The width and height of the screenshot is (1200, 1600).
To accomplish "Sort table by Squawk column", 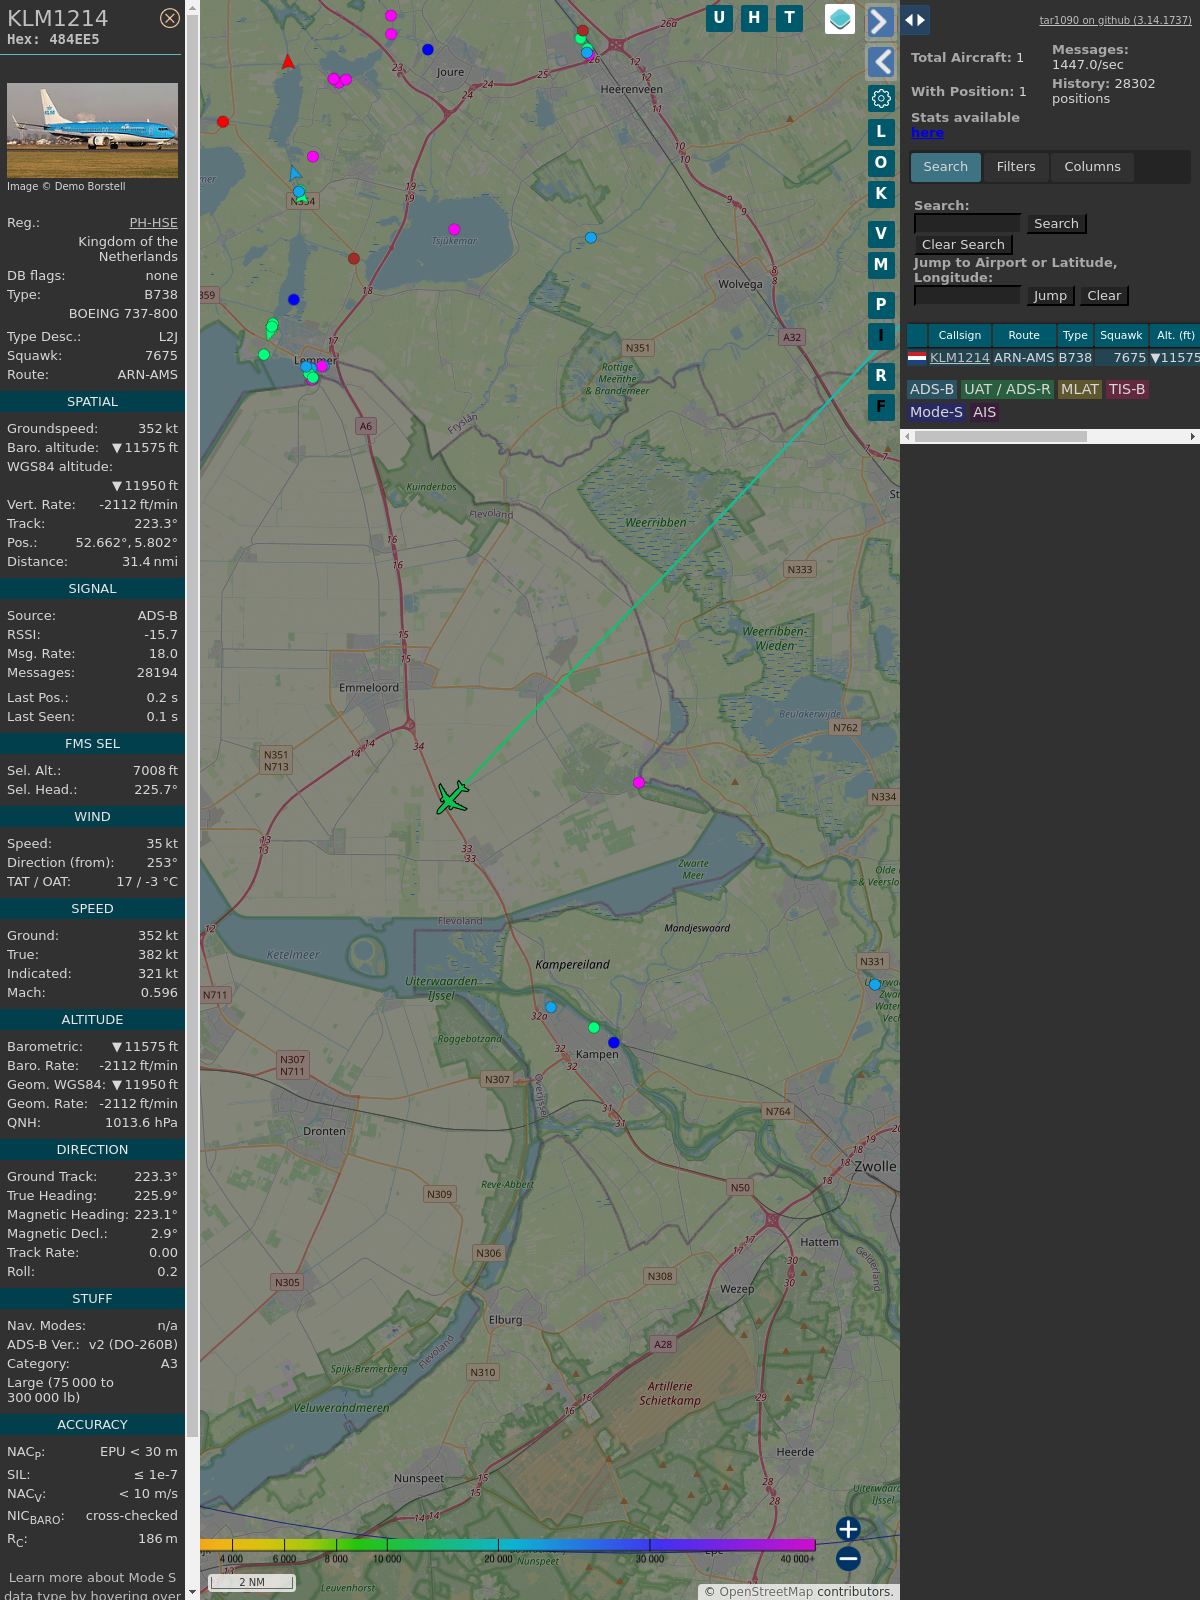I will click(1121, 336).
